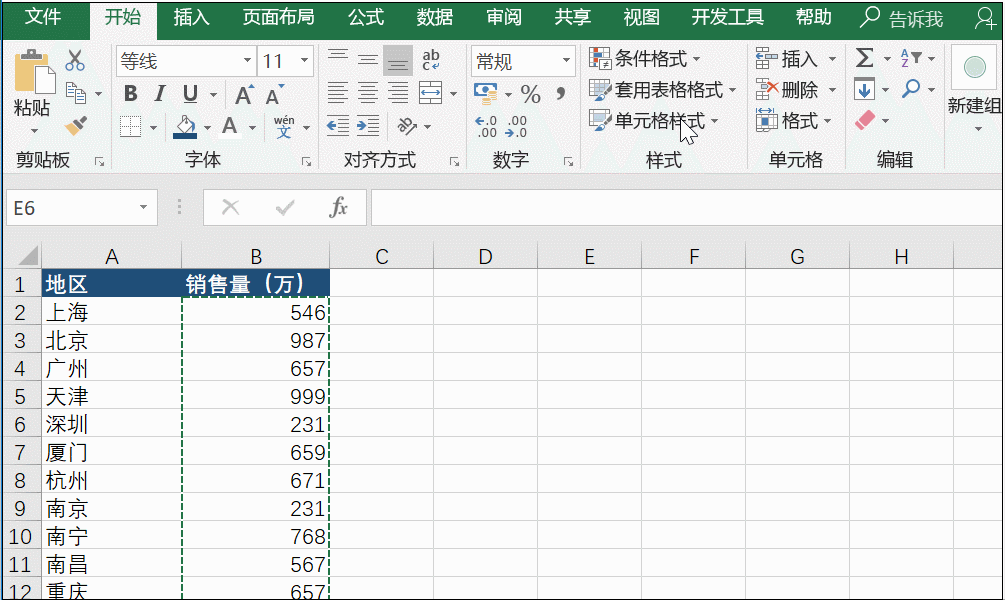This screenshot has height=600, width=1005.
Task: Toggle italic formatting
Action: (160, 92)
